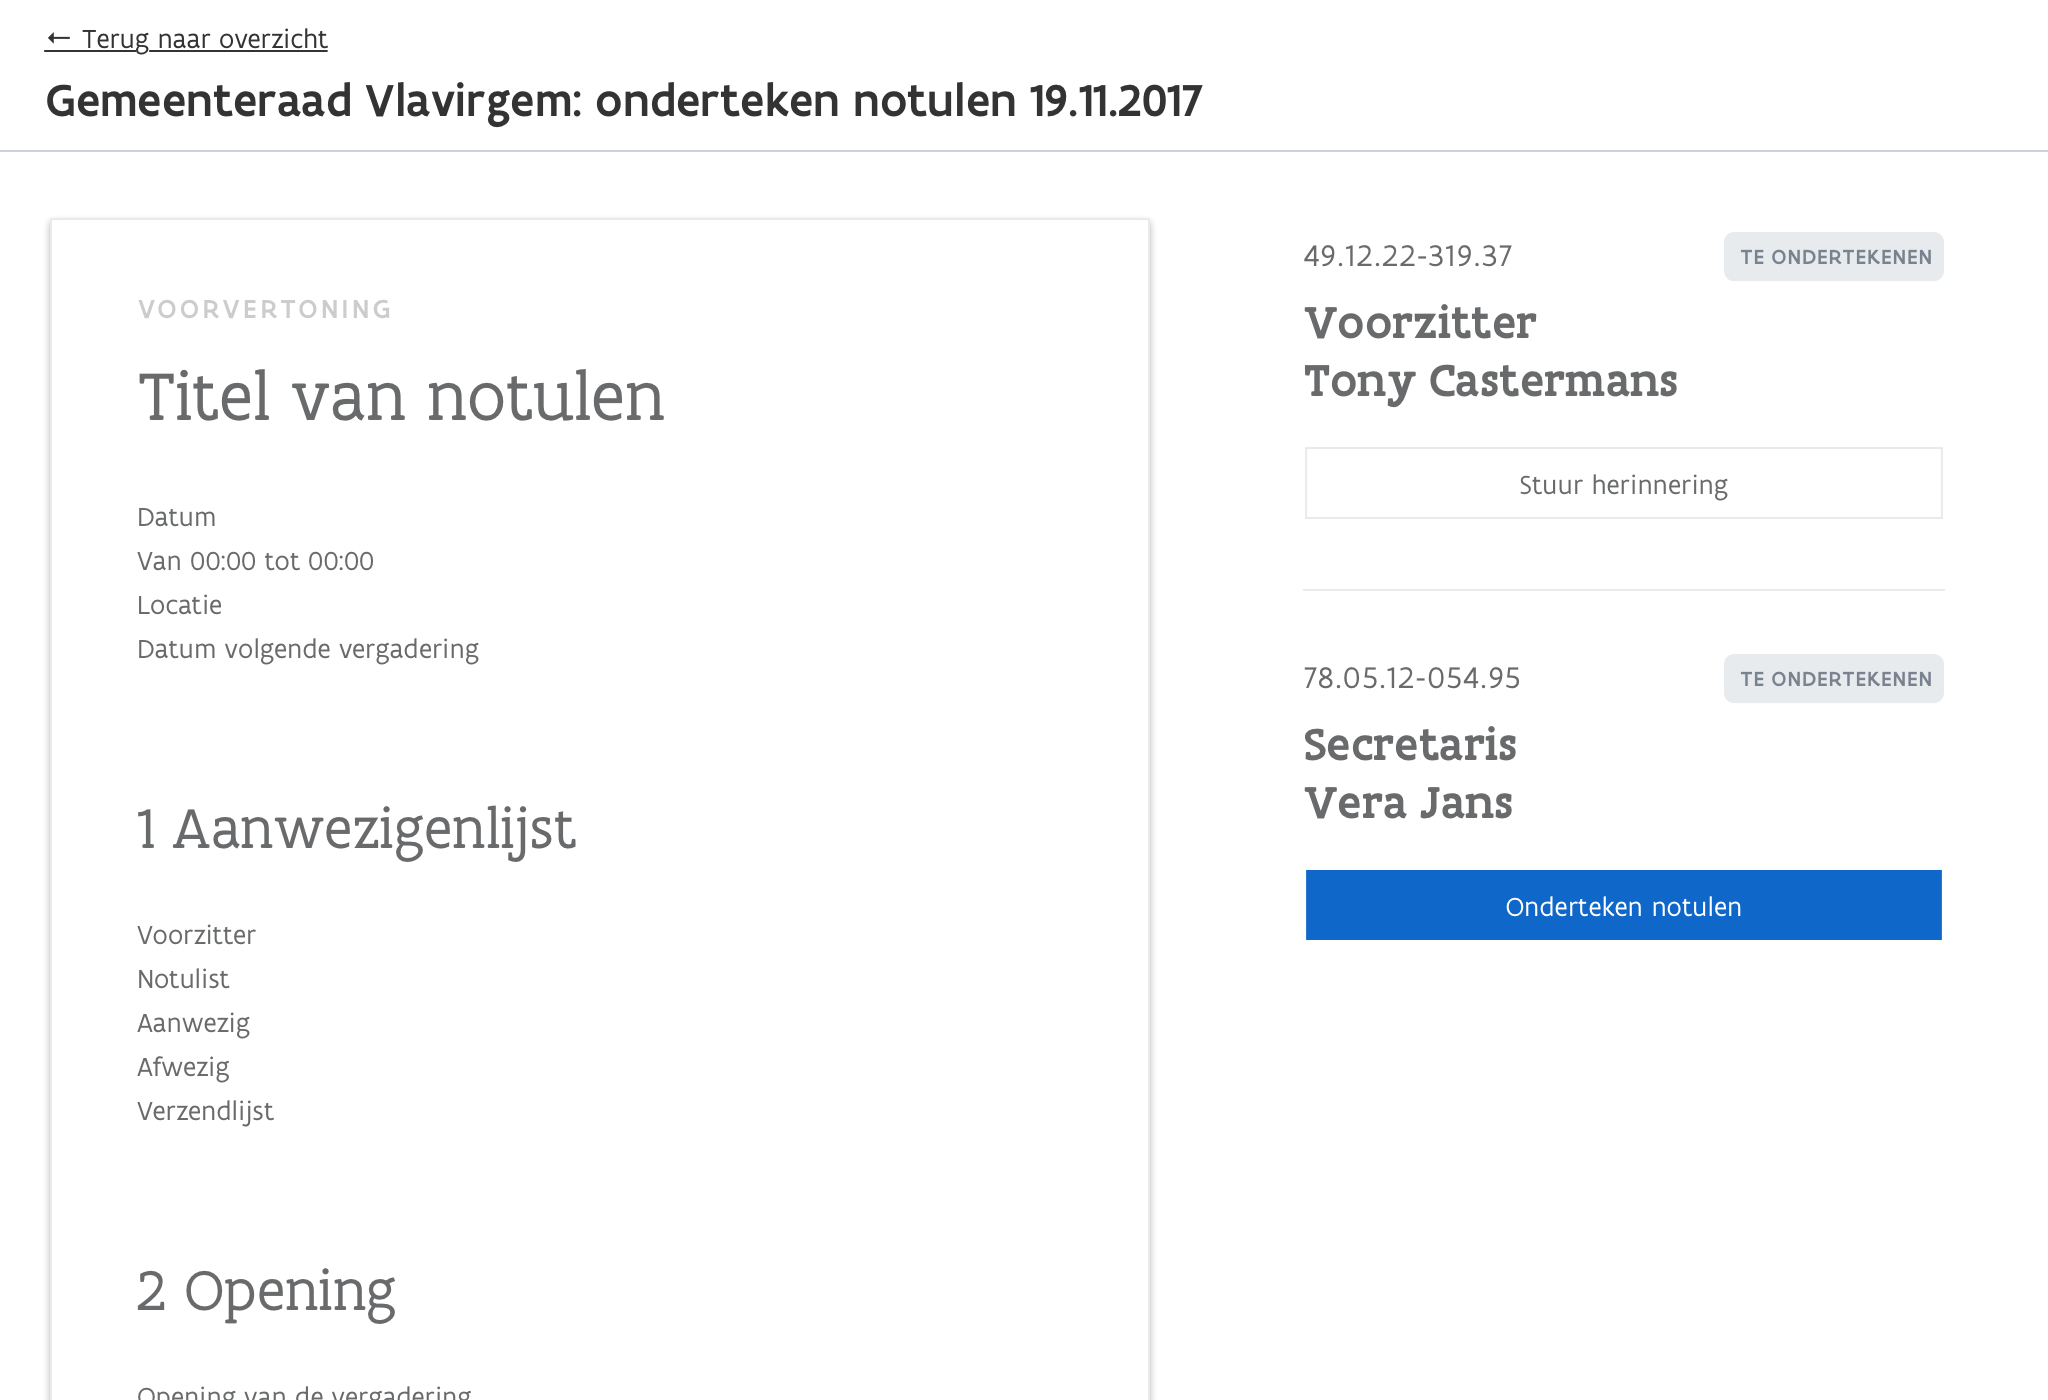The width and height of the screenshot is (2048, 1400).
Task: Go back via Terug naar overzicht
Action: coord(203,39)
